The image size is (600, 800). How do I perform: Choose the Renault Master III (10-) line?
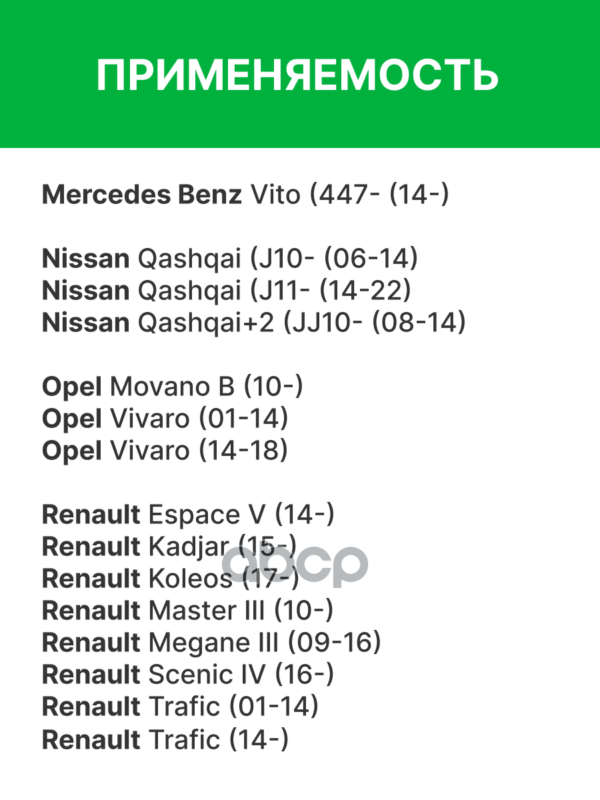(188, 610)
